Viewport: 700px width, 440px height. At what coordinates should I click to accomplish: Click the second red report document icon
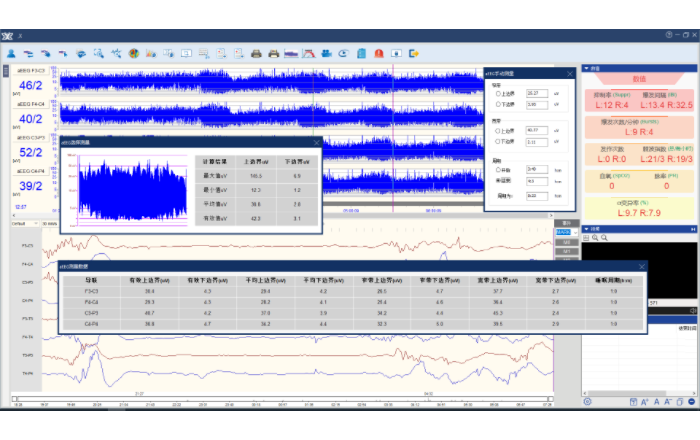238,54
